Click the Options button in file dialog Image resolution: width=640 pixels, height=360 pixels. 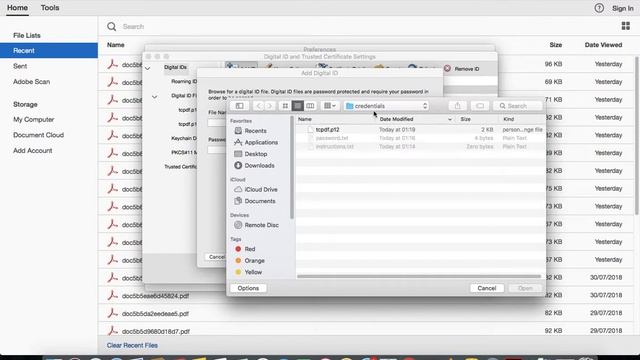pyautogui.click(x=248, y=288)
